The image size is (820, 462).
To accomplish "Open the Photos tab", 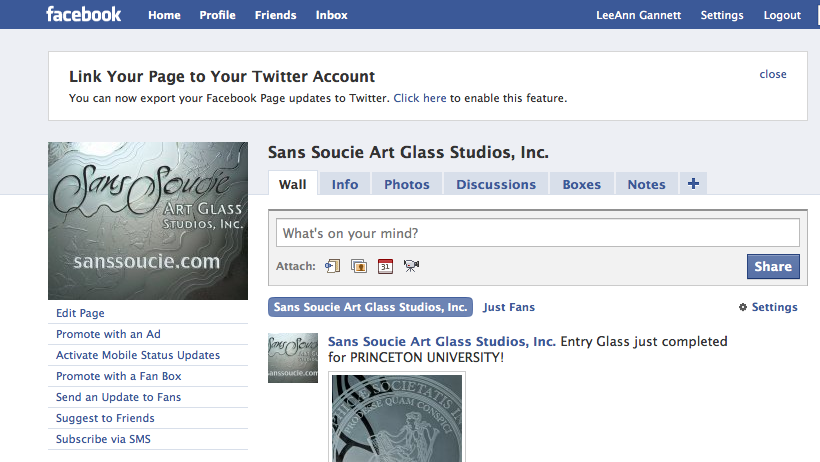I will (x=407, y=184).
